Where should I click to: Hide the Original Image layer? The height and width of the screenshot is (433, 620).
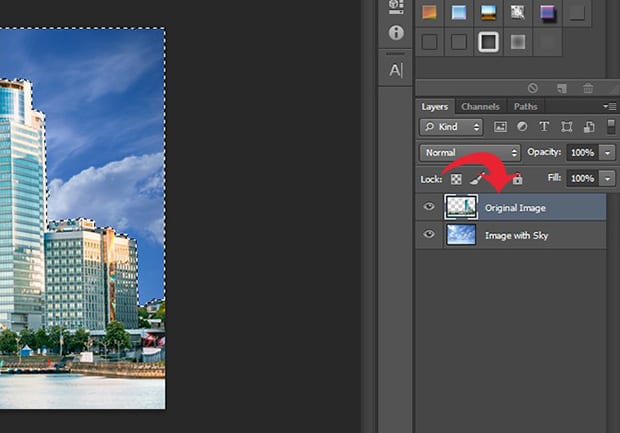(x=429, y=206)
